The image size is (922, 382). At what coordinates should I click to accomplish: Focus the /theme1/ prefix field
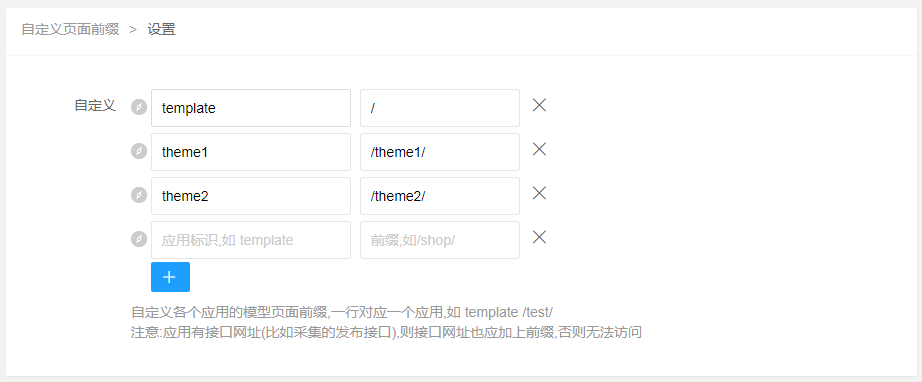point(440,152)
